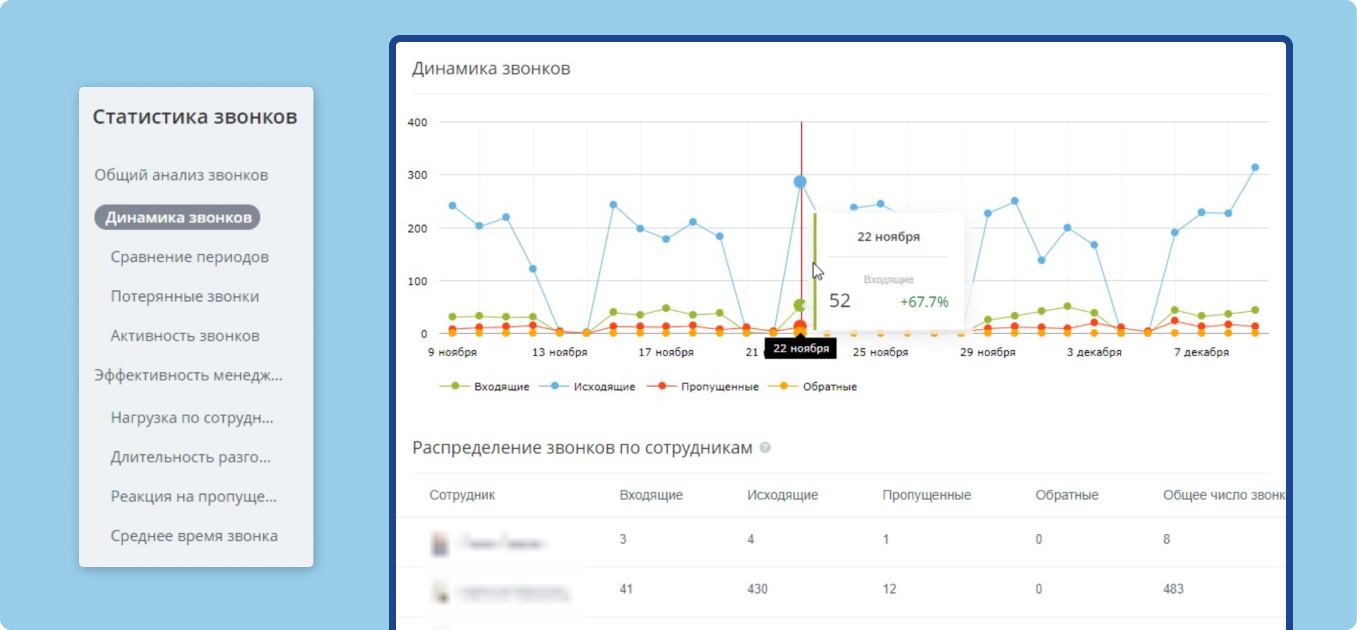
Task: Click the second employee's avatar in the table
Action: tap(440, 589)
